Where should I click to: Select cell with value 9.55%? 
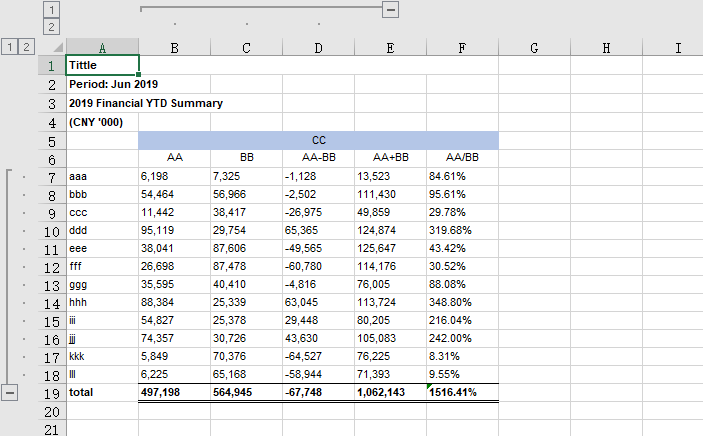click(462, 375)
